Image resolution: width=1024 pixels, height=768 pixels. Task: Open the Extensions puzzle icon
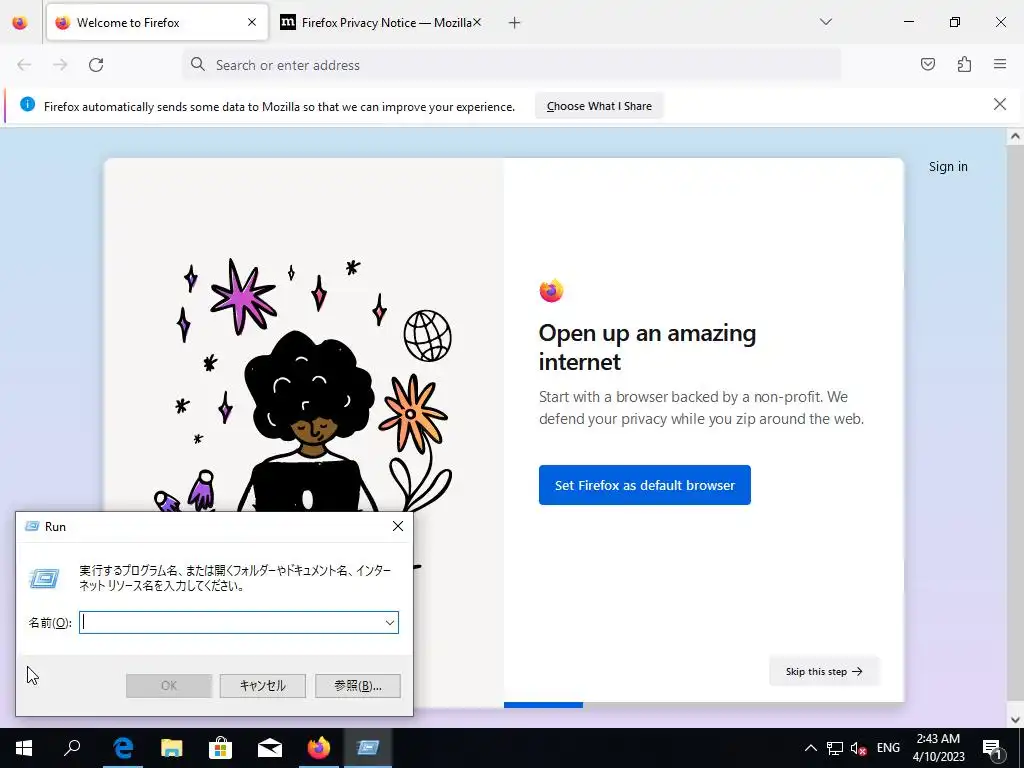pos(964,64)
